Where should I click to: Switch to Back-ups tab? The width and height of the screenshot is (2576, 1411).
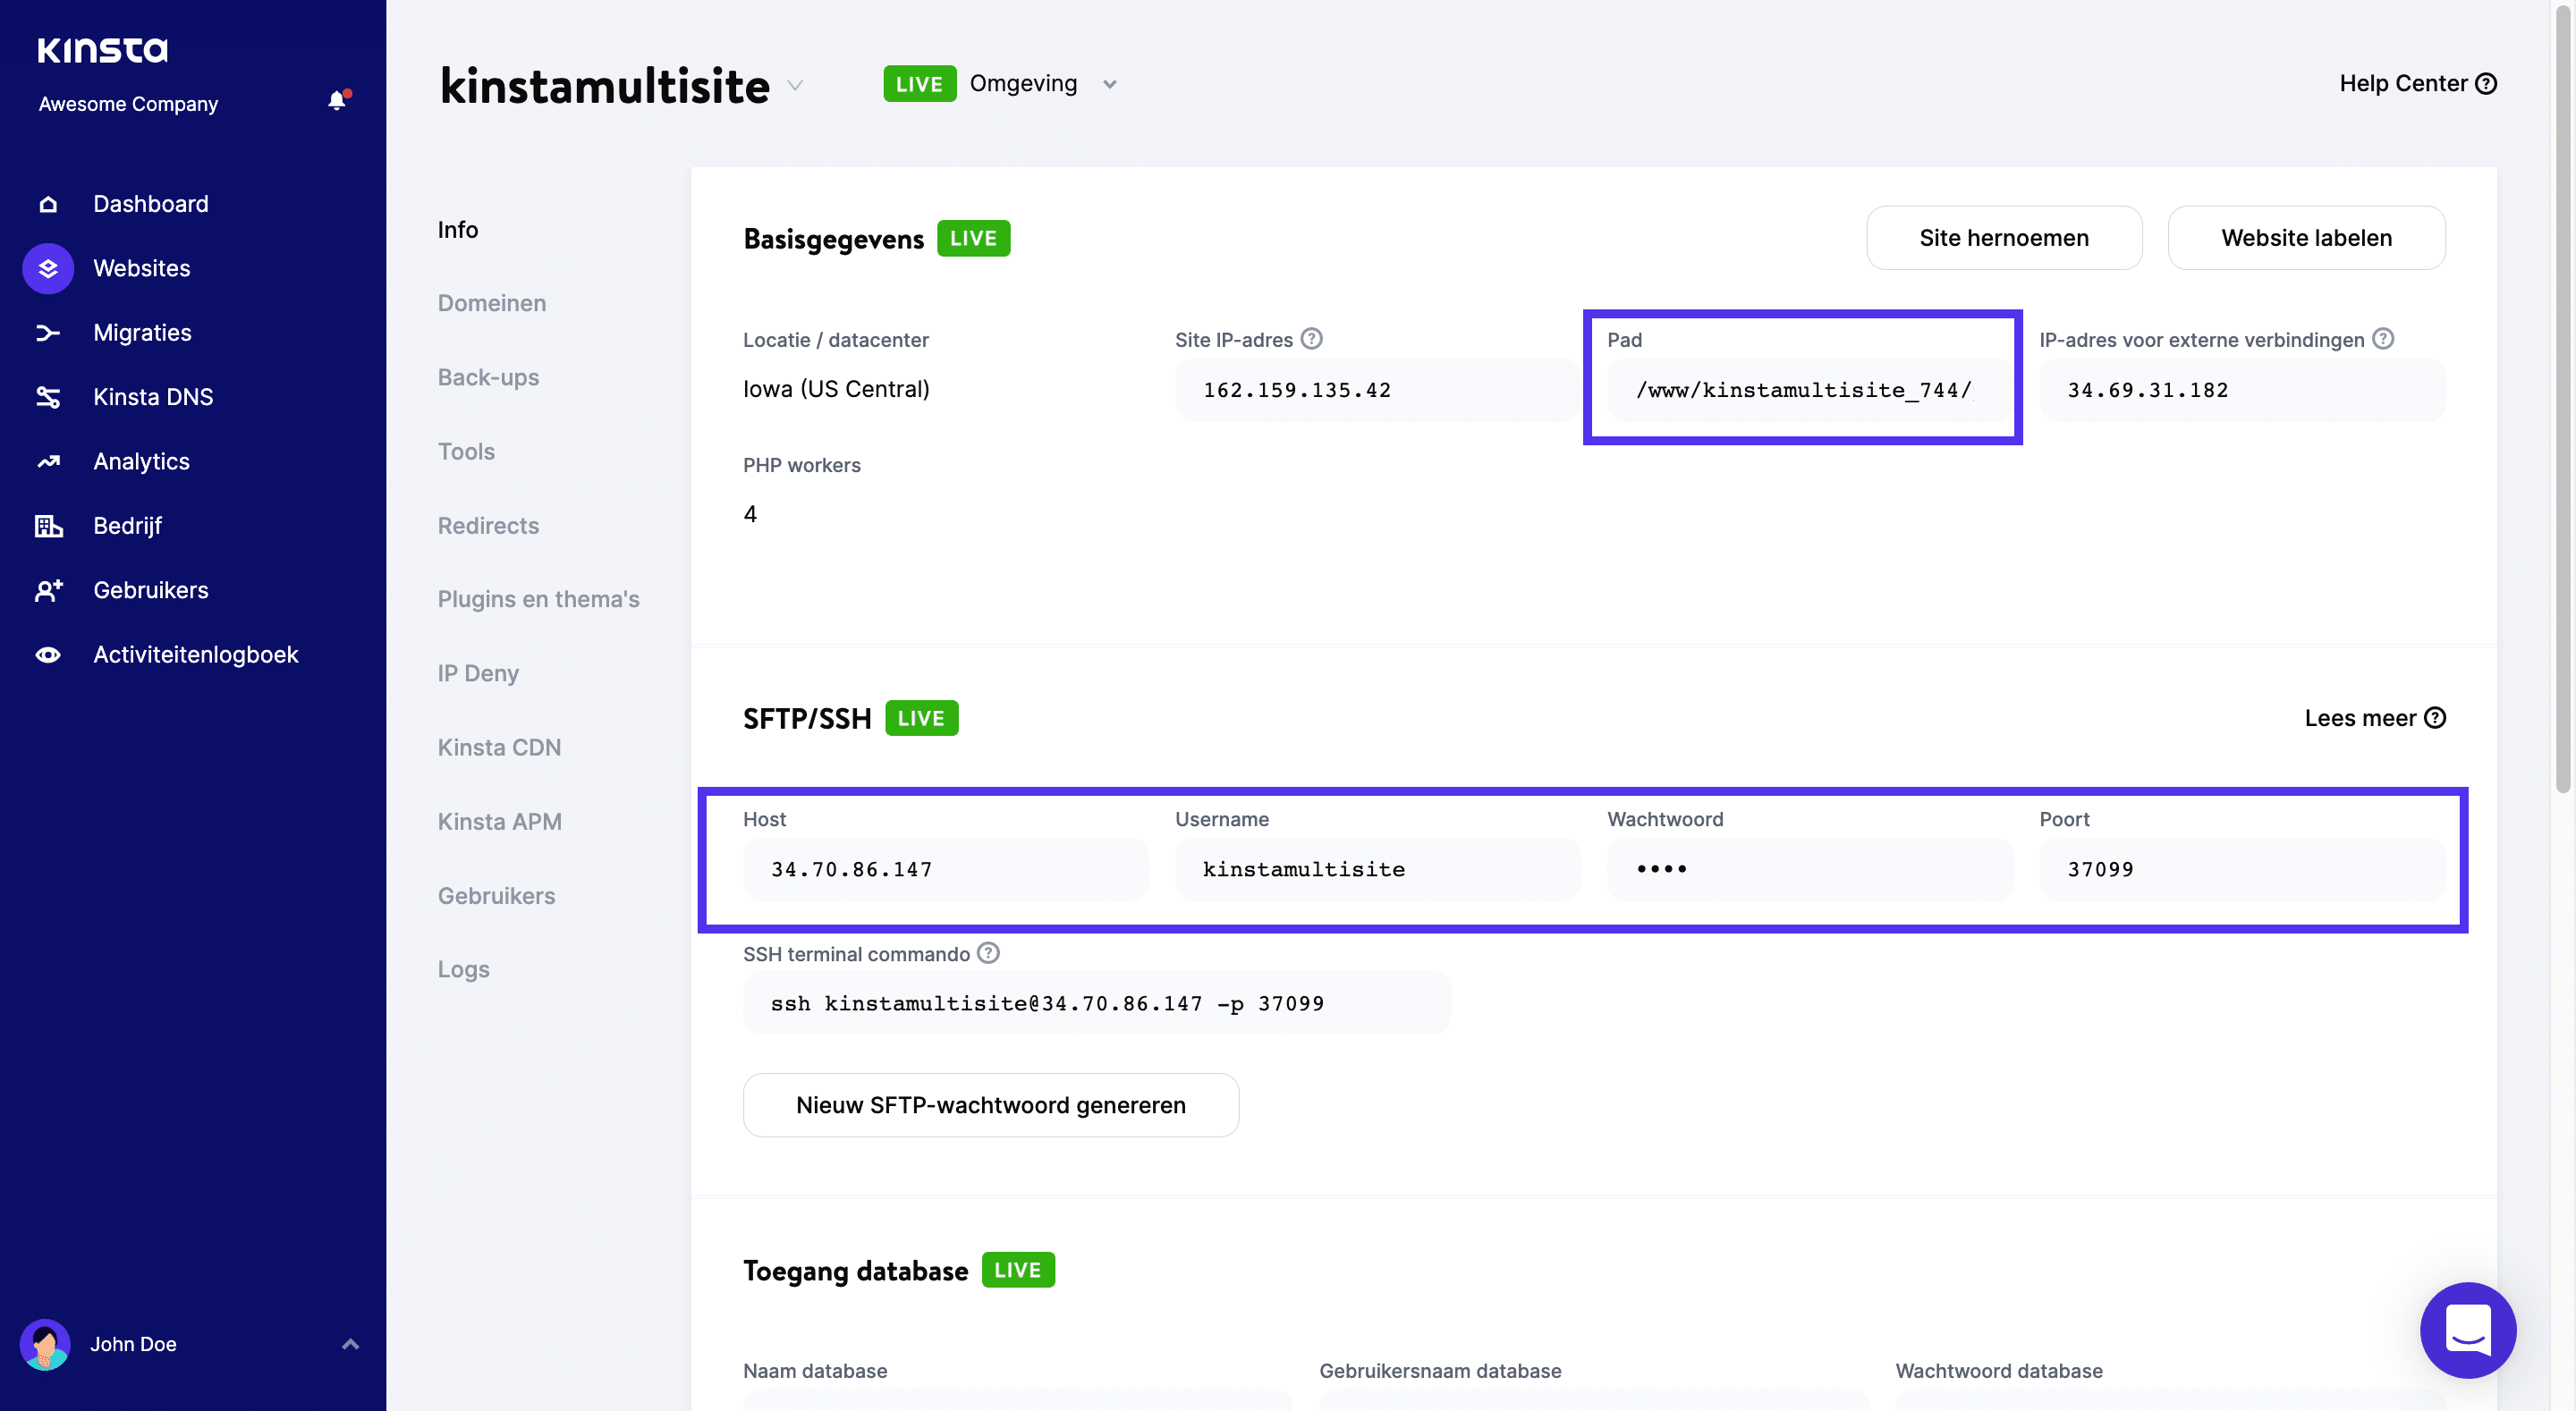tap(488, 377)
